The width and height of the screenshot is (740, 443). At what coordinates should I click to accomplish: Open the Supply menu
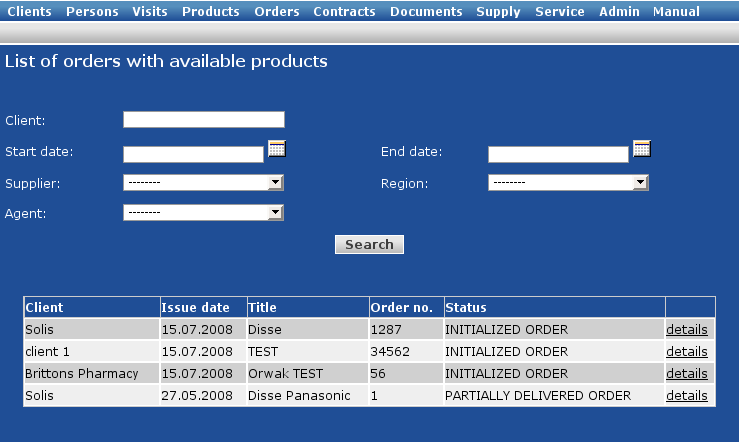click(x=498, y=11)
